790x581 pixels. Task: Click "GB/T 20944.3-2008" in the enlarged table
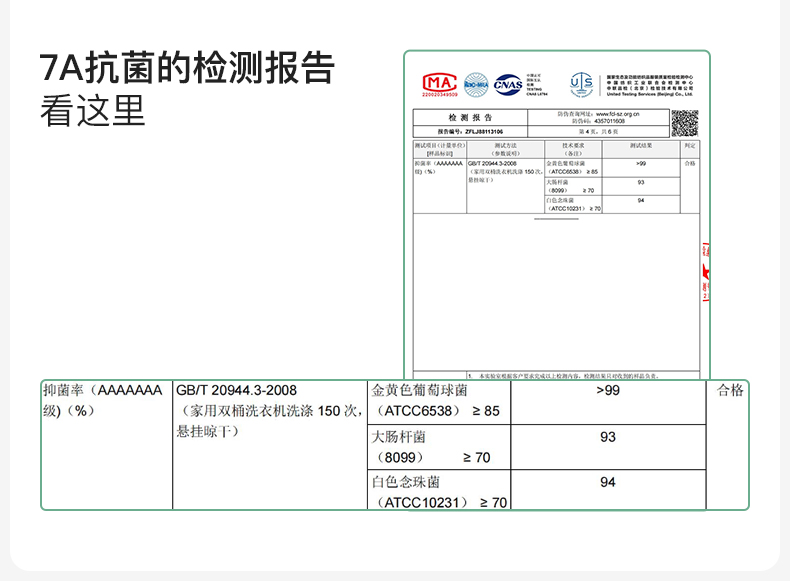coord(236,390)
